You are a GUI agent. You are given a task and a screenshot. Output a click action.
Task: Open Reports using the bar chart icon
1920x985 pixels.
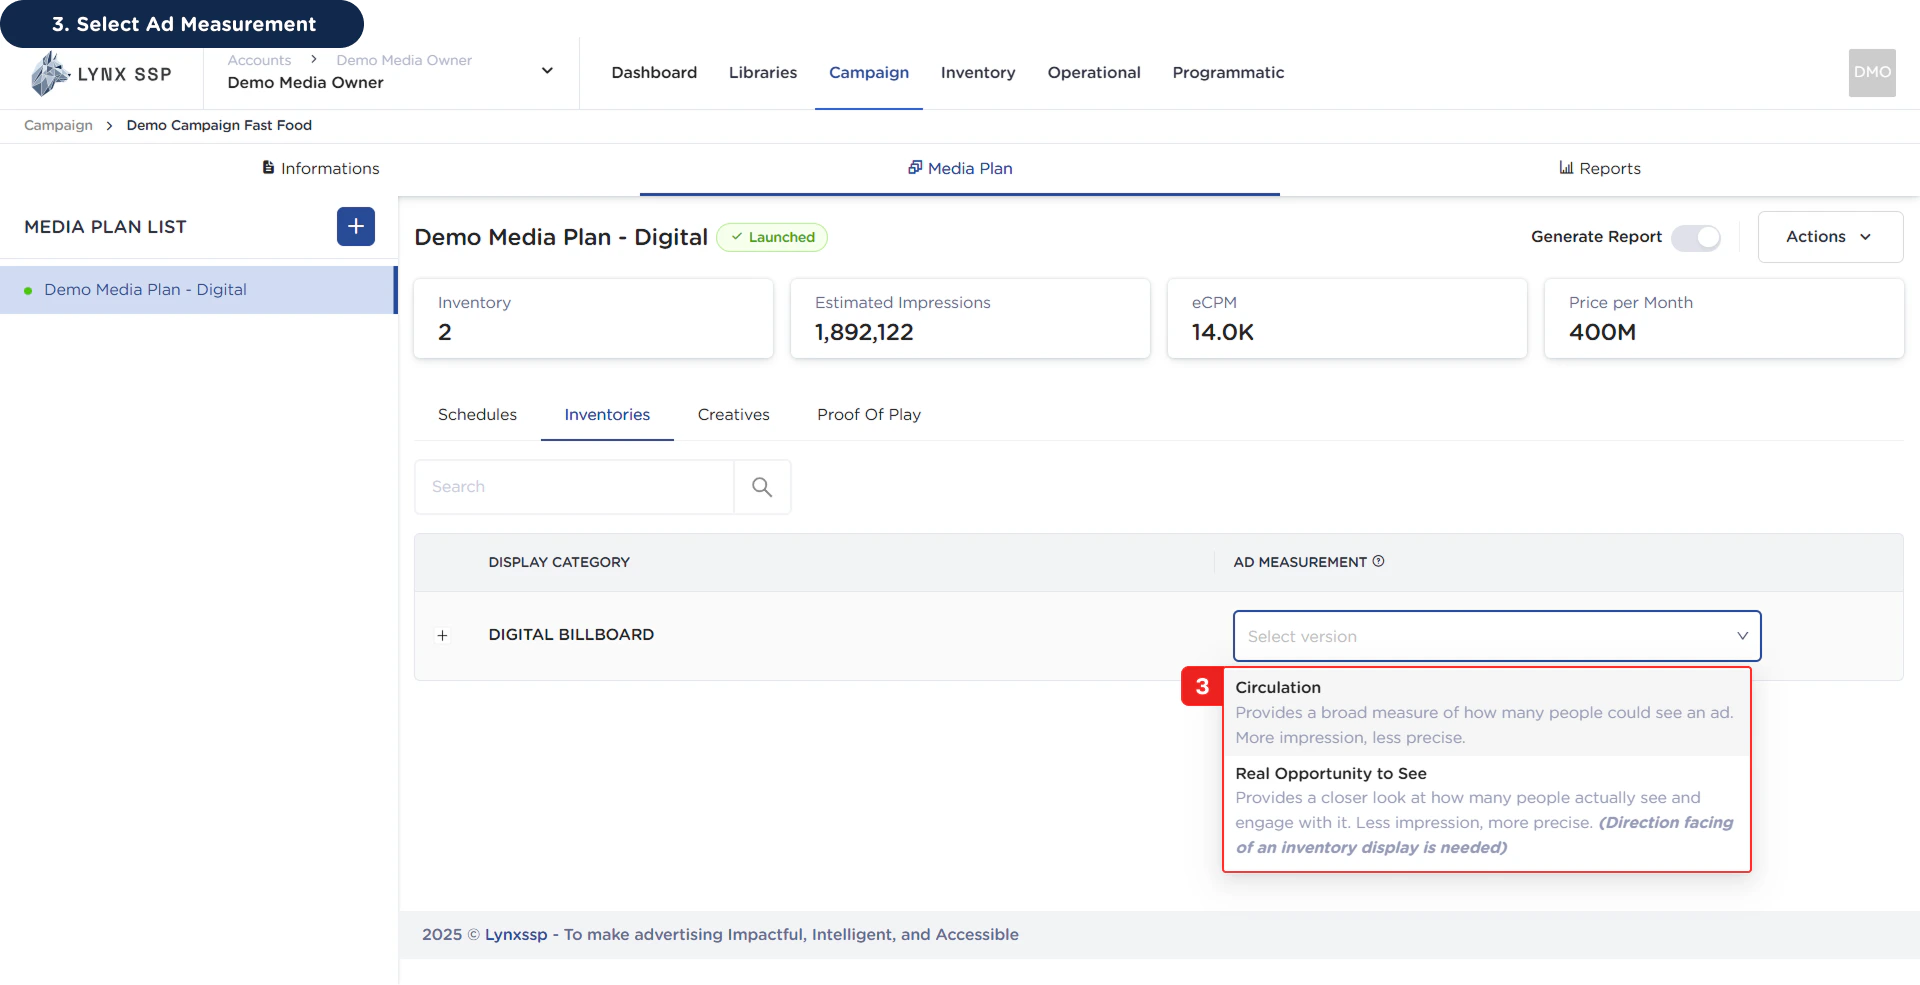1566,168
